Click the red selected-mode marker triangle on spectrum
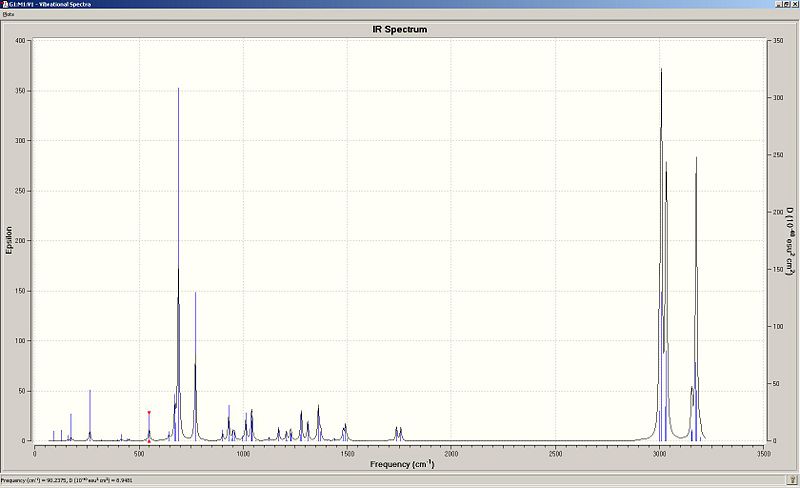Screen dimensions: 800x488 point(149,412)
